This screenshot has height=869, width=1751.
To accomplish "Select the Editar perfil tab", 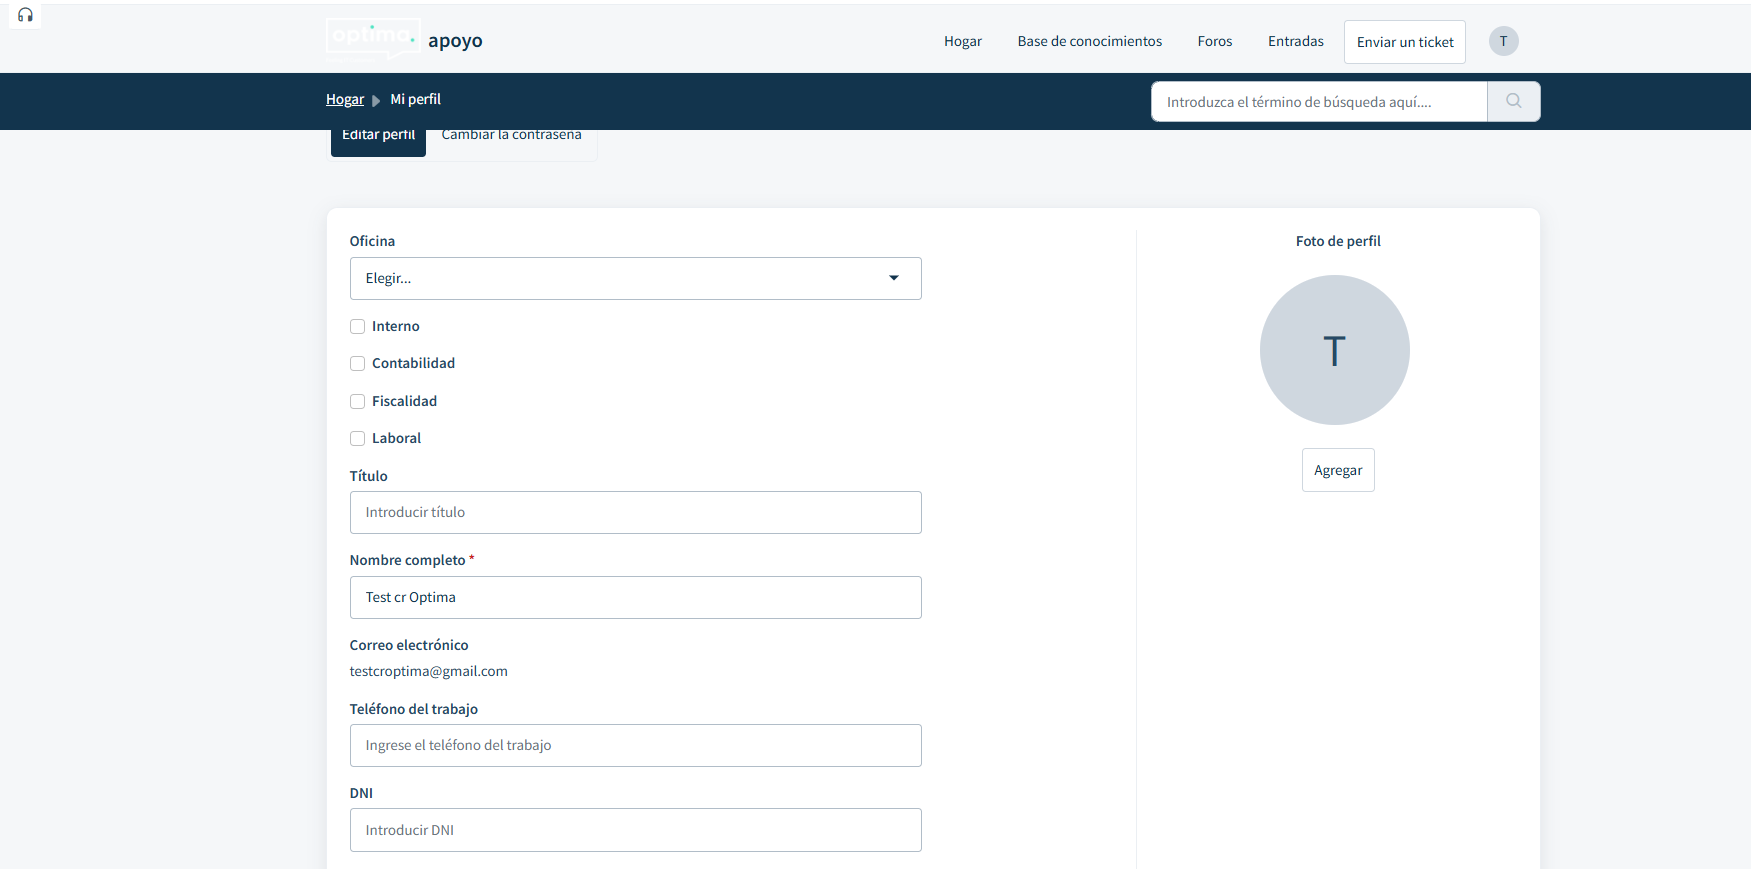I will (x=378, y=140).
